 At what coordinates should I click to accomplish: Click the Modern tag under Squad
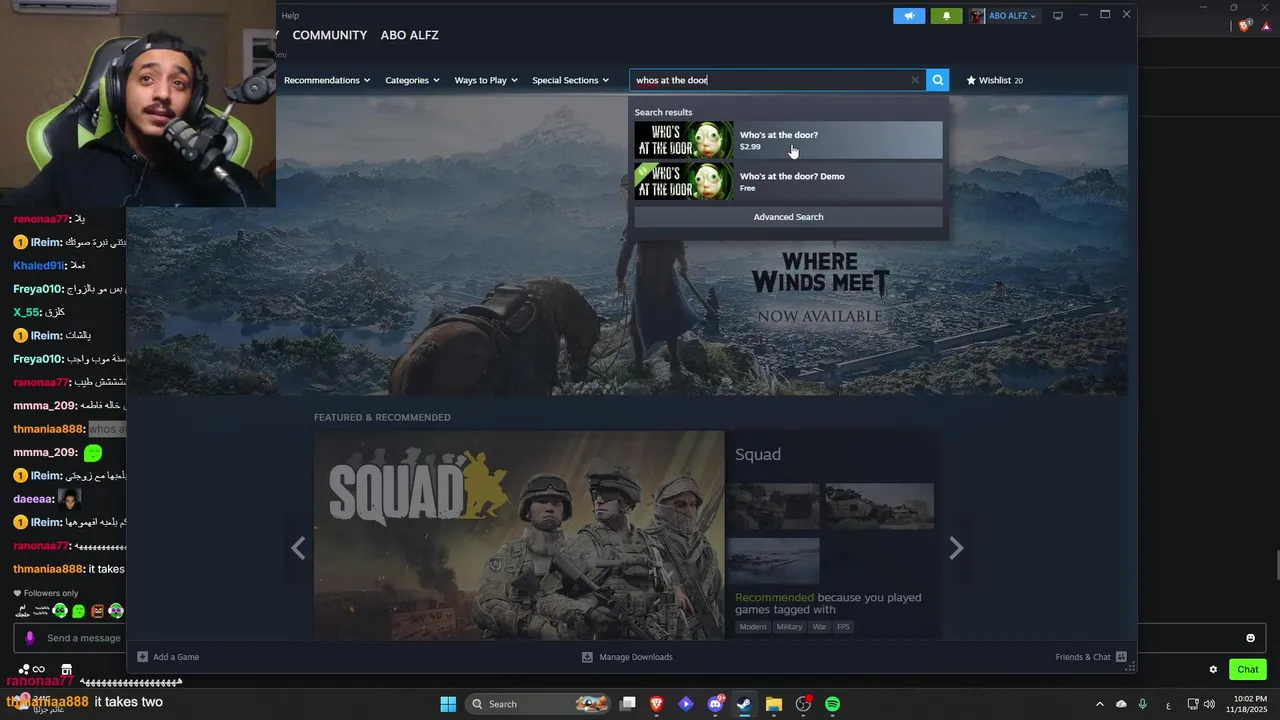point(753,627)
